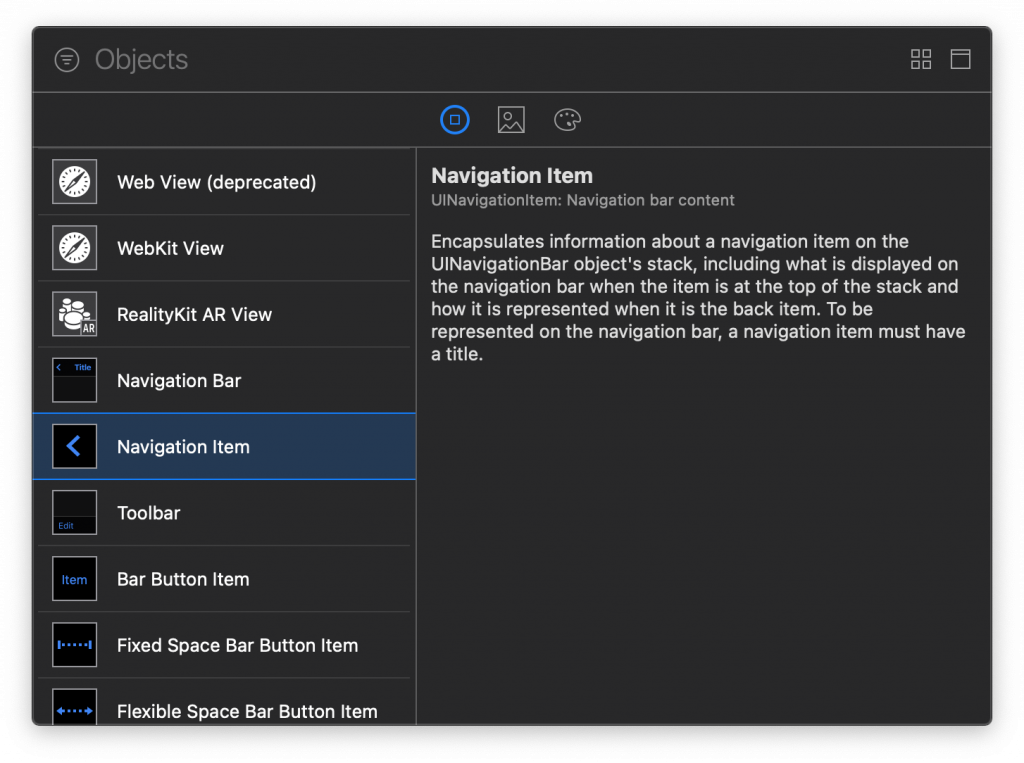Click the Fixed Space Bar Button icon
Image resolution: width=1024 pixels, height=763 pixels.
point(75,645)
